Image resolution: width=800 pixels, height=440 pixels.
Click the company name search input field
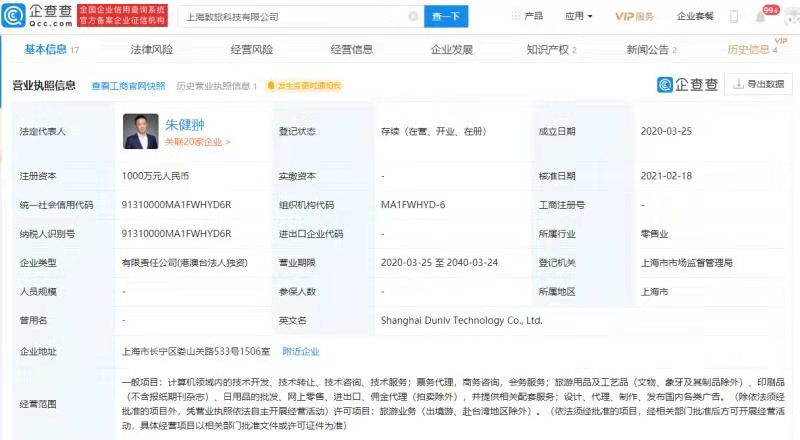coord(290,17)
